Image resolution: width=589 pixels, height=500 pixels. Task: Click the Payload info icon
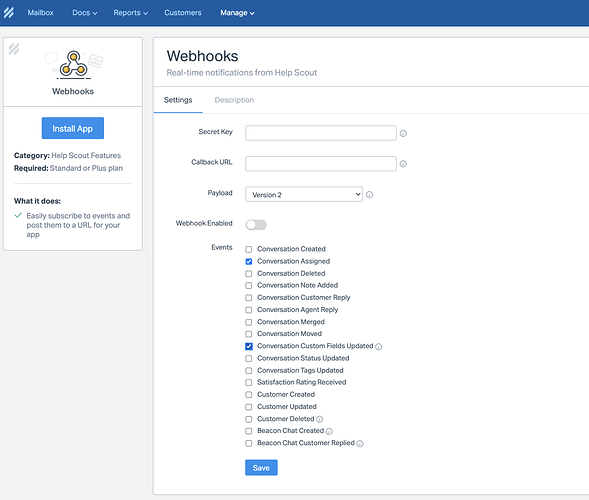pyautogui.click(x=370, y=195)
